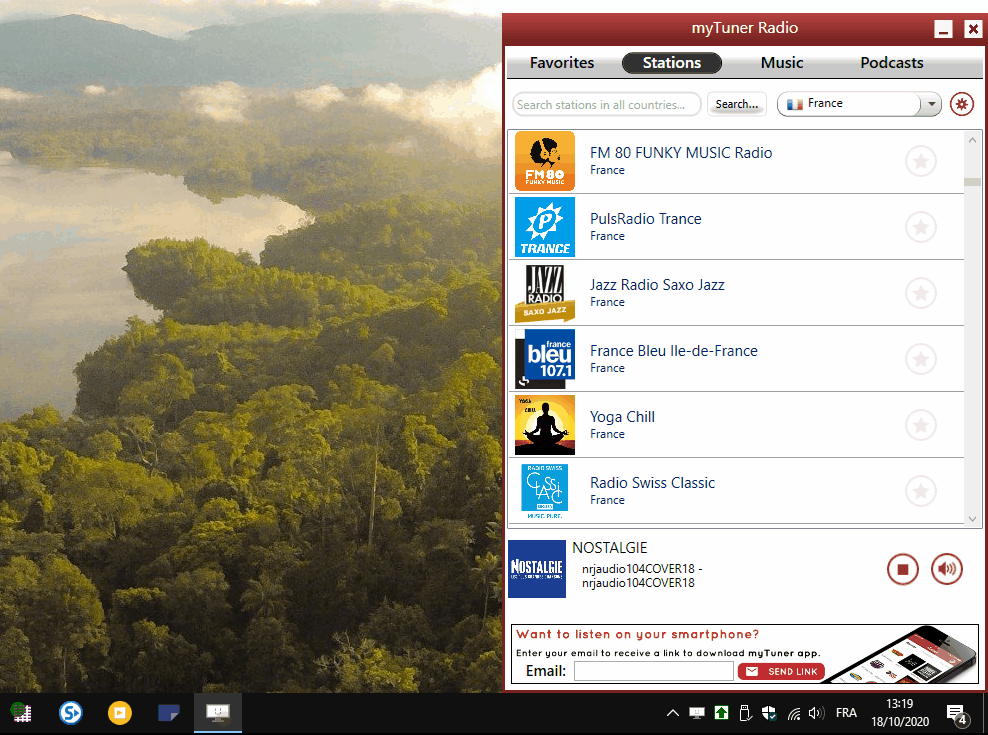This screenshot has width=988, height=735.
Task: Go to the Podcasts tab
Action: [892, 63]
